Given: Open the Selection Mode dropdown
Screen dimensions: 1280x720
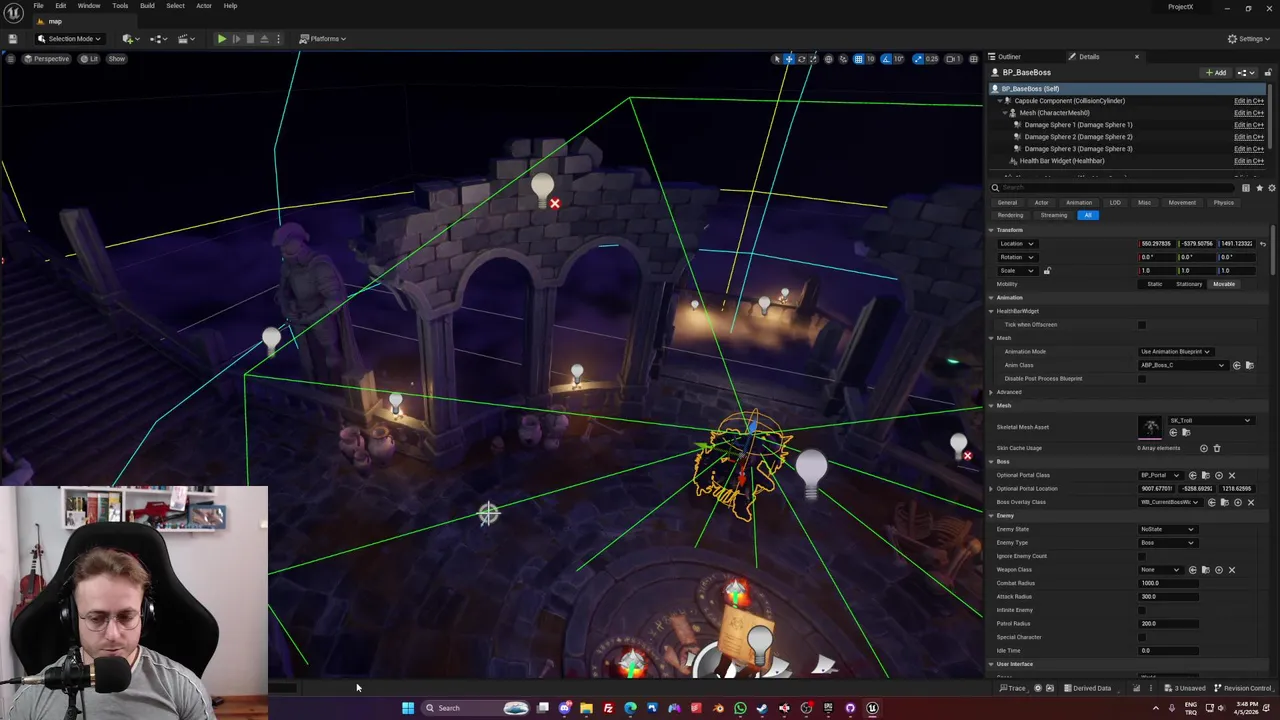Looking at the screenshot, I should coord(70,38).
